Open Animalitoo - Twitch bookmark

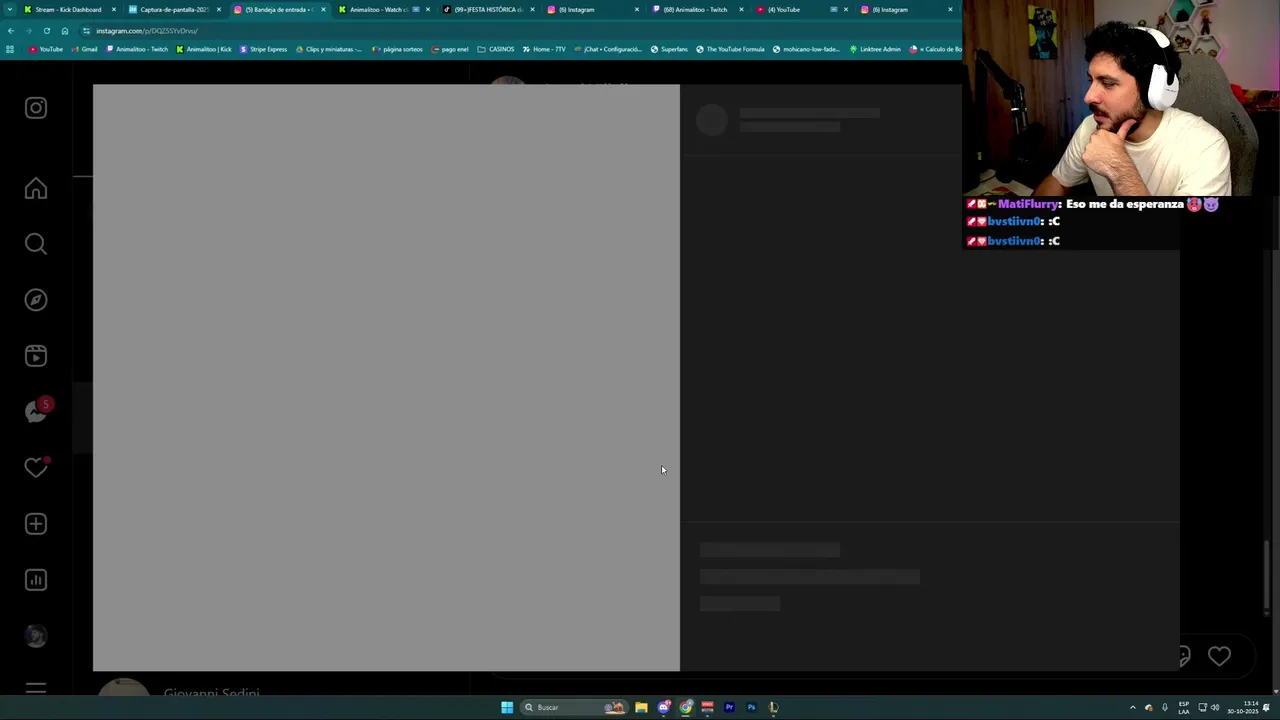pos(137,49)
